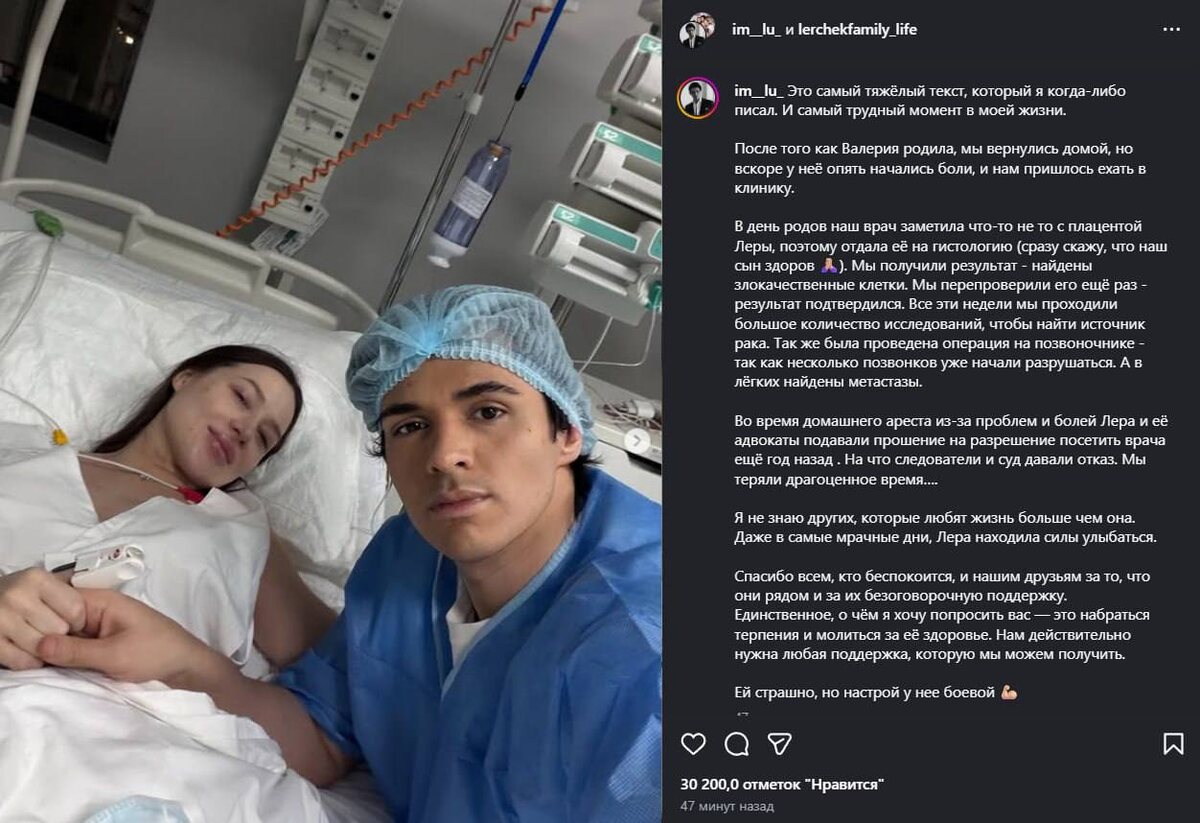The image size is (1200, 823).
Task: Click the caption author's profile picture
Action: click(698, 98)
